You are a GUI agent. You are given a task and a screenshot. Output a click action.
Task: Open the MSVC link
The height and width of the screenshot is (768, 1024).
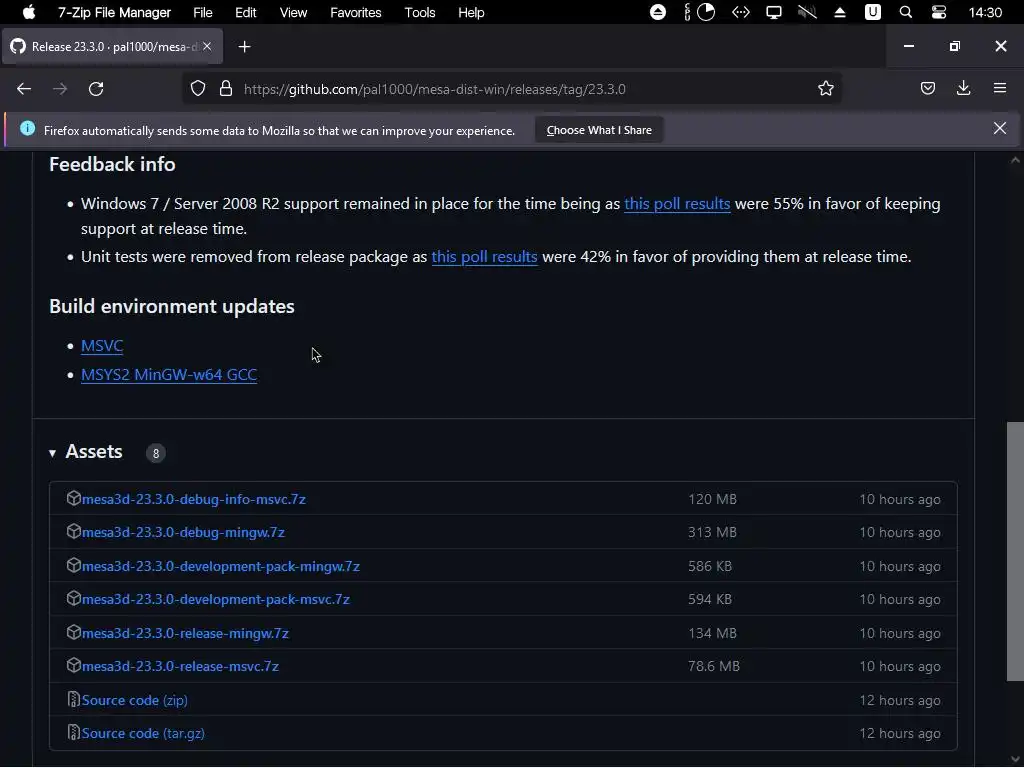click(x=102, y=345)
